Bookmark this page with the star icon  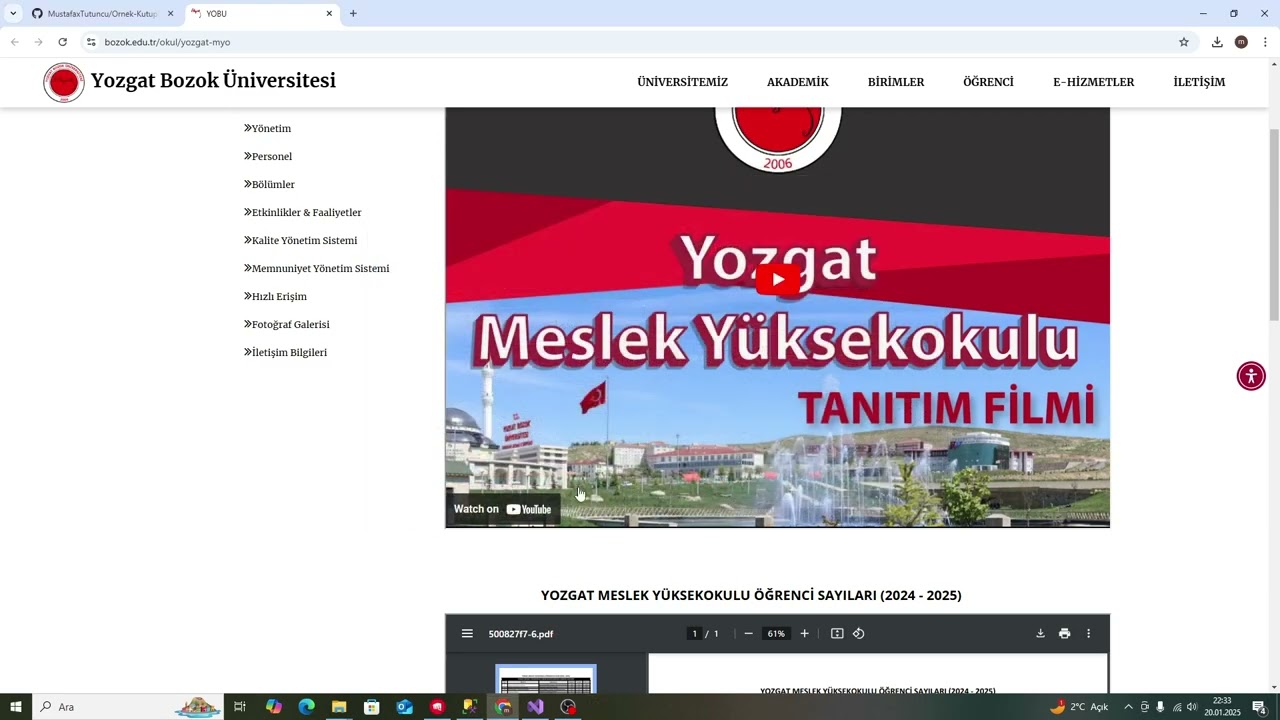click(1184, 42)
